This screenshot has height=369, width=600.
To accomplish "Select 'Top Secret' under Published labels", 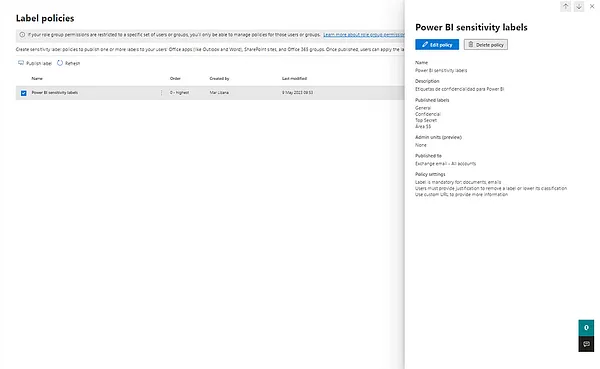I will (426, 120).
